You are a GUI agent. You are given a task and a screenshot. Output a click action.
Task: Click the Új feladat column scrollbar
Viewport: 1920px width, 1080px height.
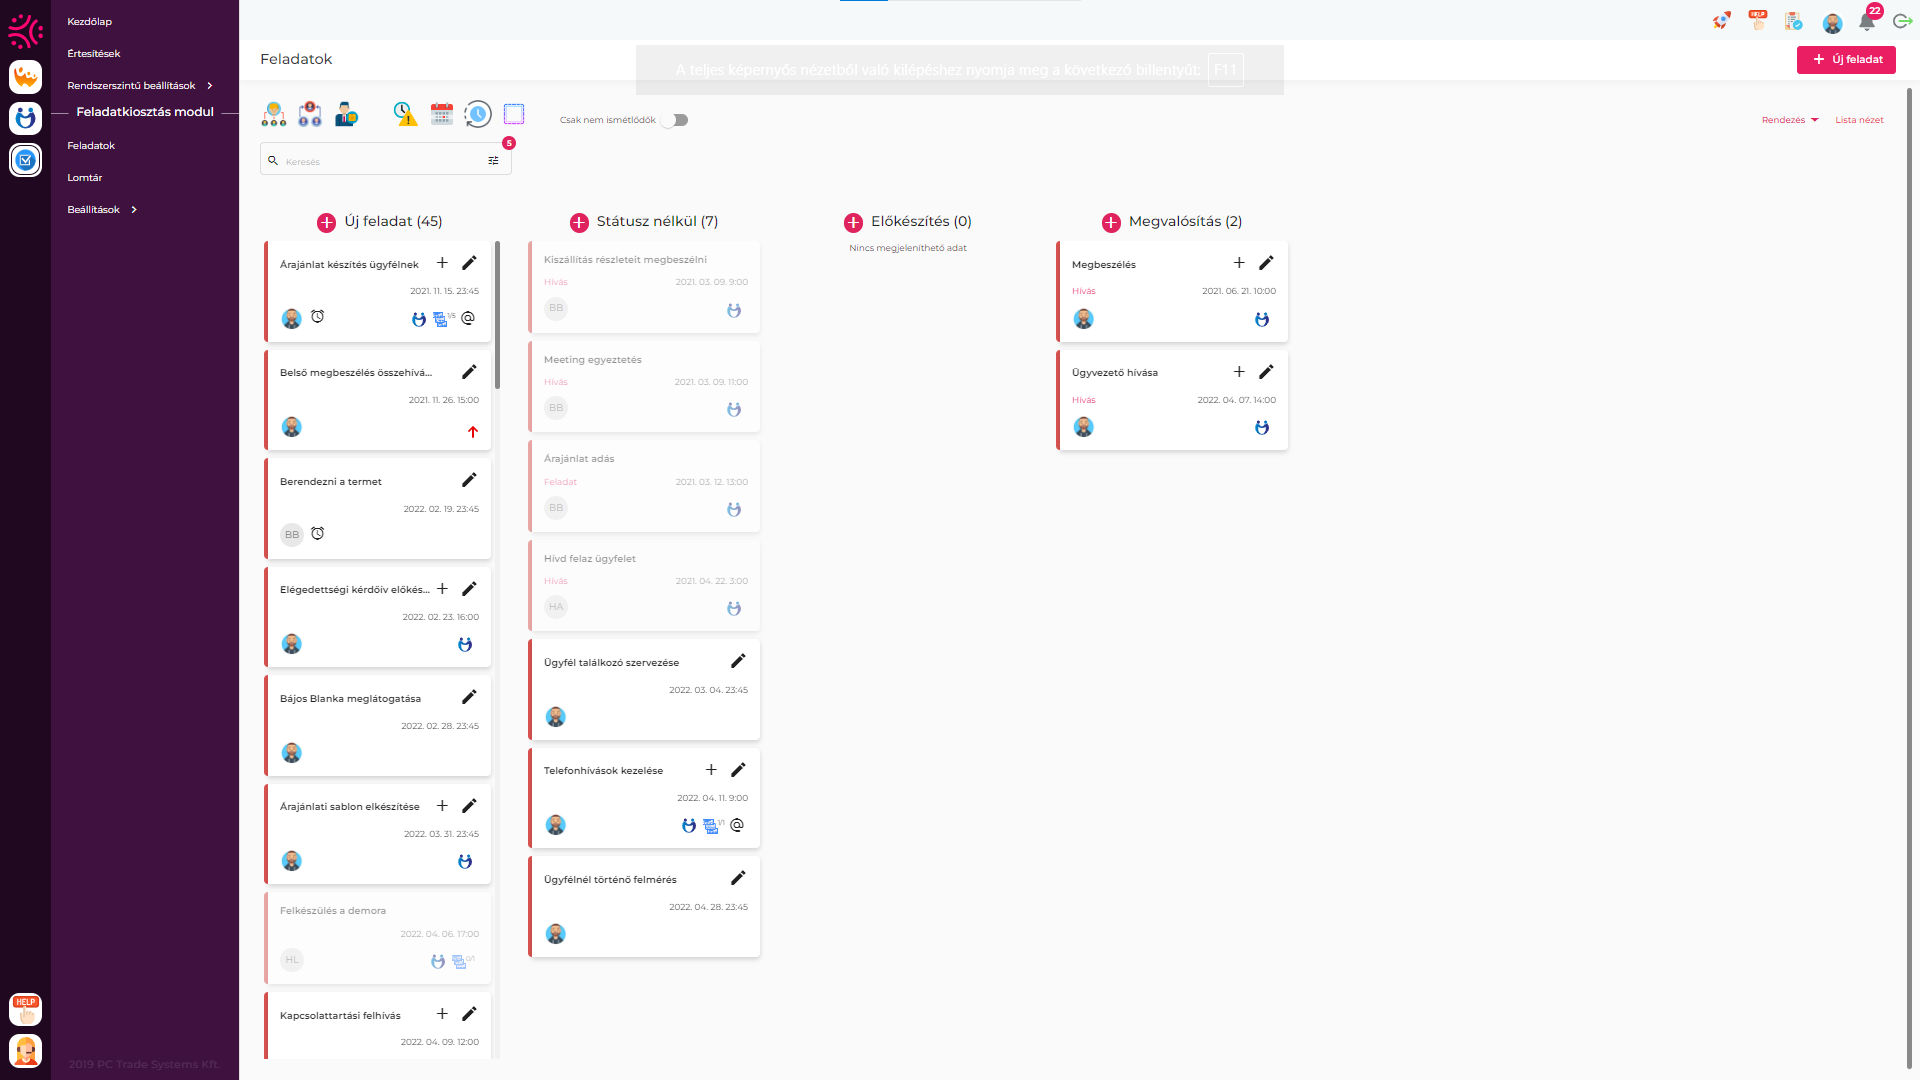[x=497, y=315]
